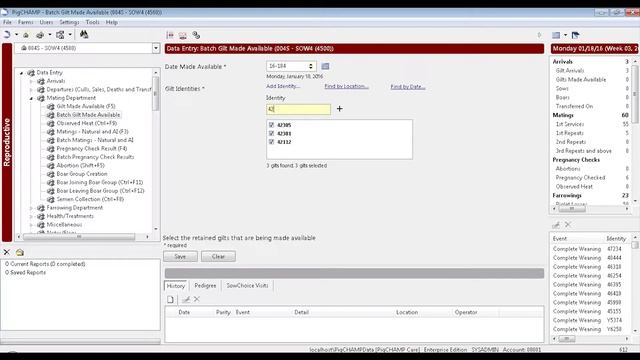Switch to the History tab
640x360 pixels.
176,286
